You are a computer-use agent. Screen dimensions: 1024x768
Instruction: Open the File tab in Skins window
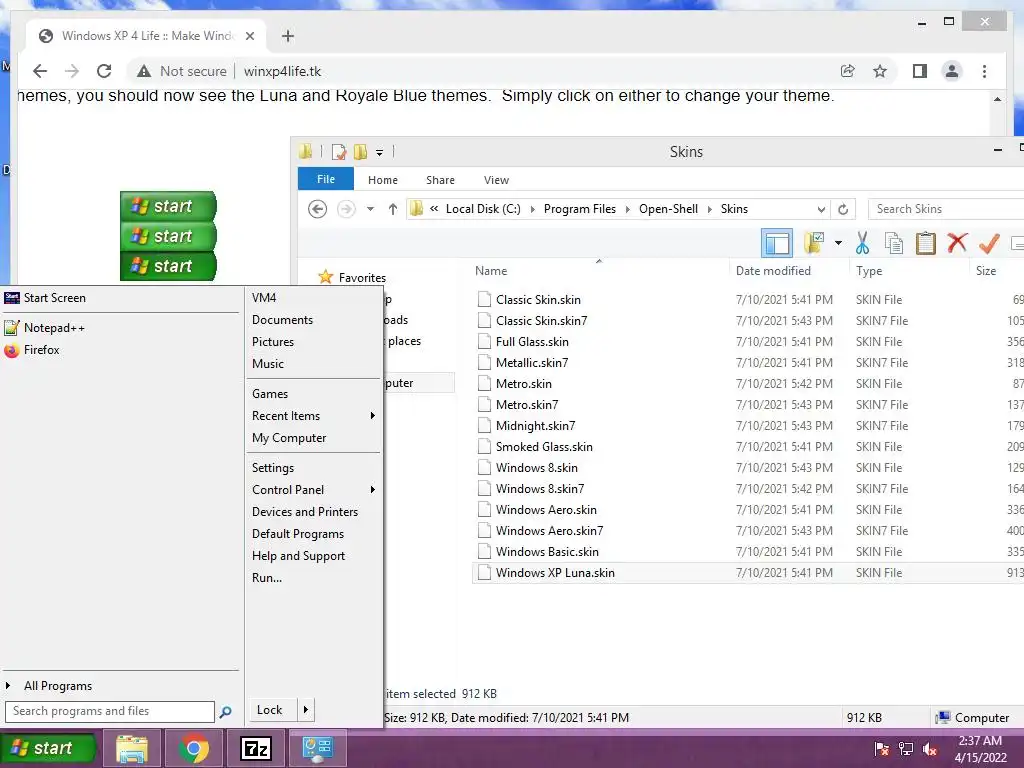[326, 179]
